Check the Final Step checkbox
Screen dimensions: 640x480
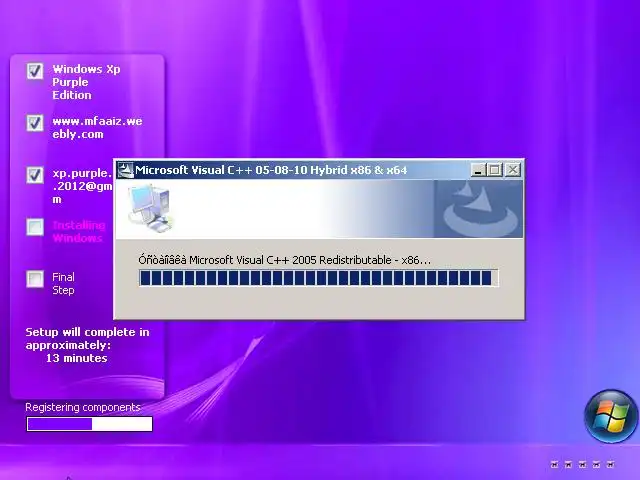click(35, 279)
